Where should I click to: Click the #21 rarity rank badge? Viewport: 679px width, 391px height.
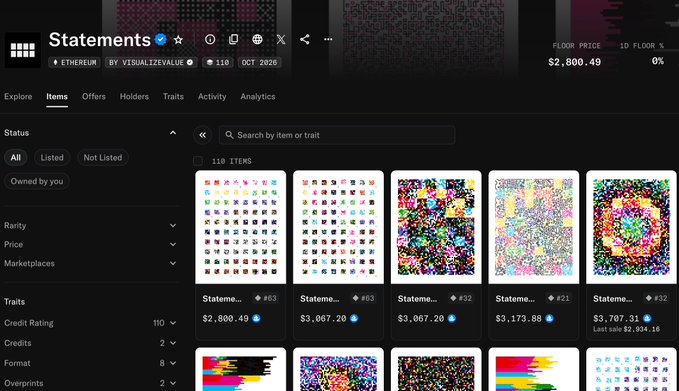pos(559,298)
